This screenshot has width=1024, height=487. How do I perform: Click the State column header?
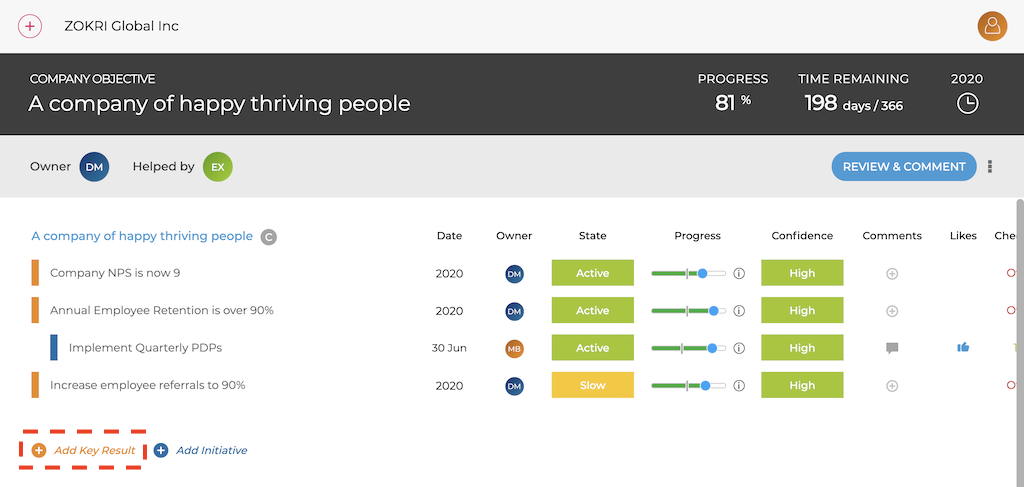592,236
